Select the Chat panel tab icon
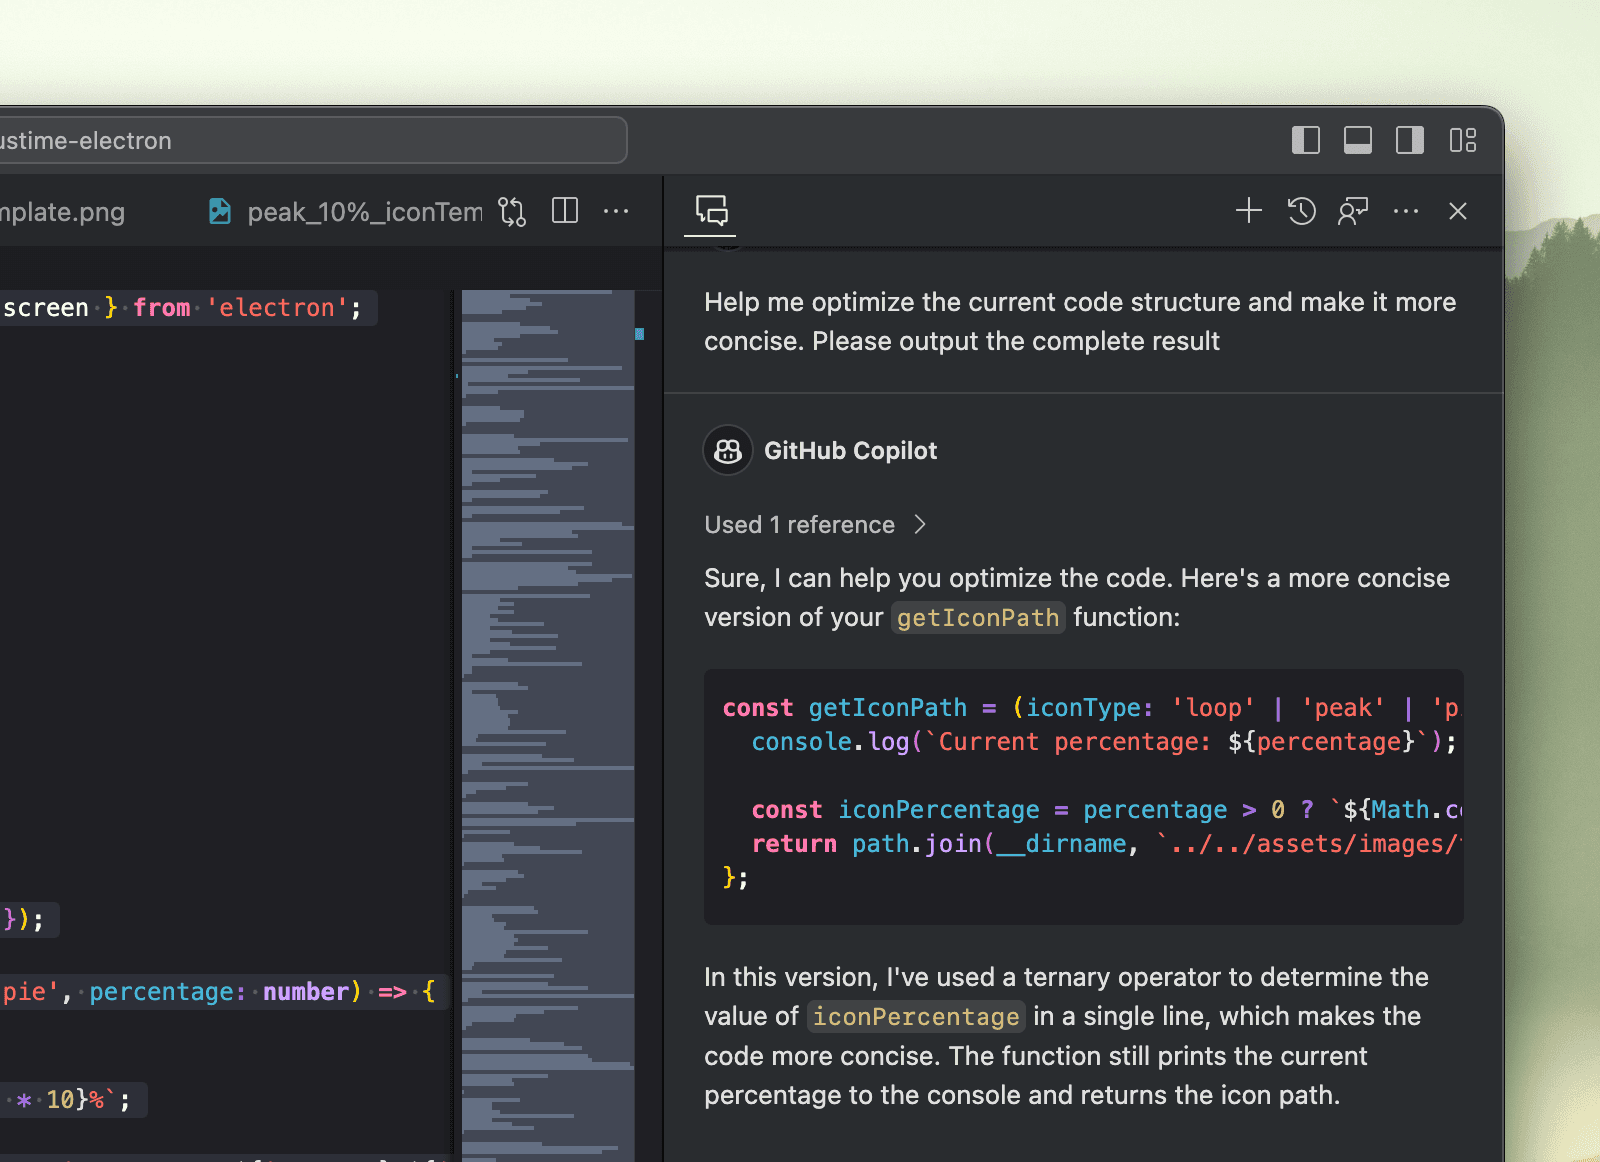1600x1162 pixels. [711, 210]
